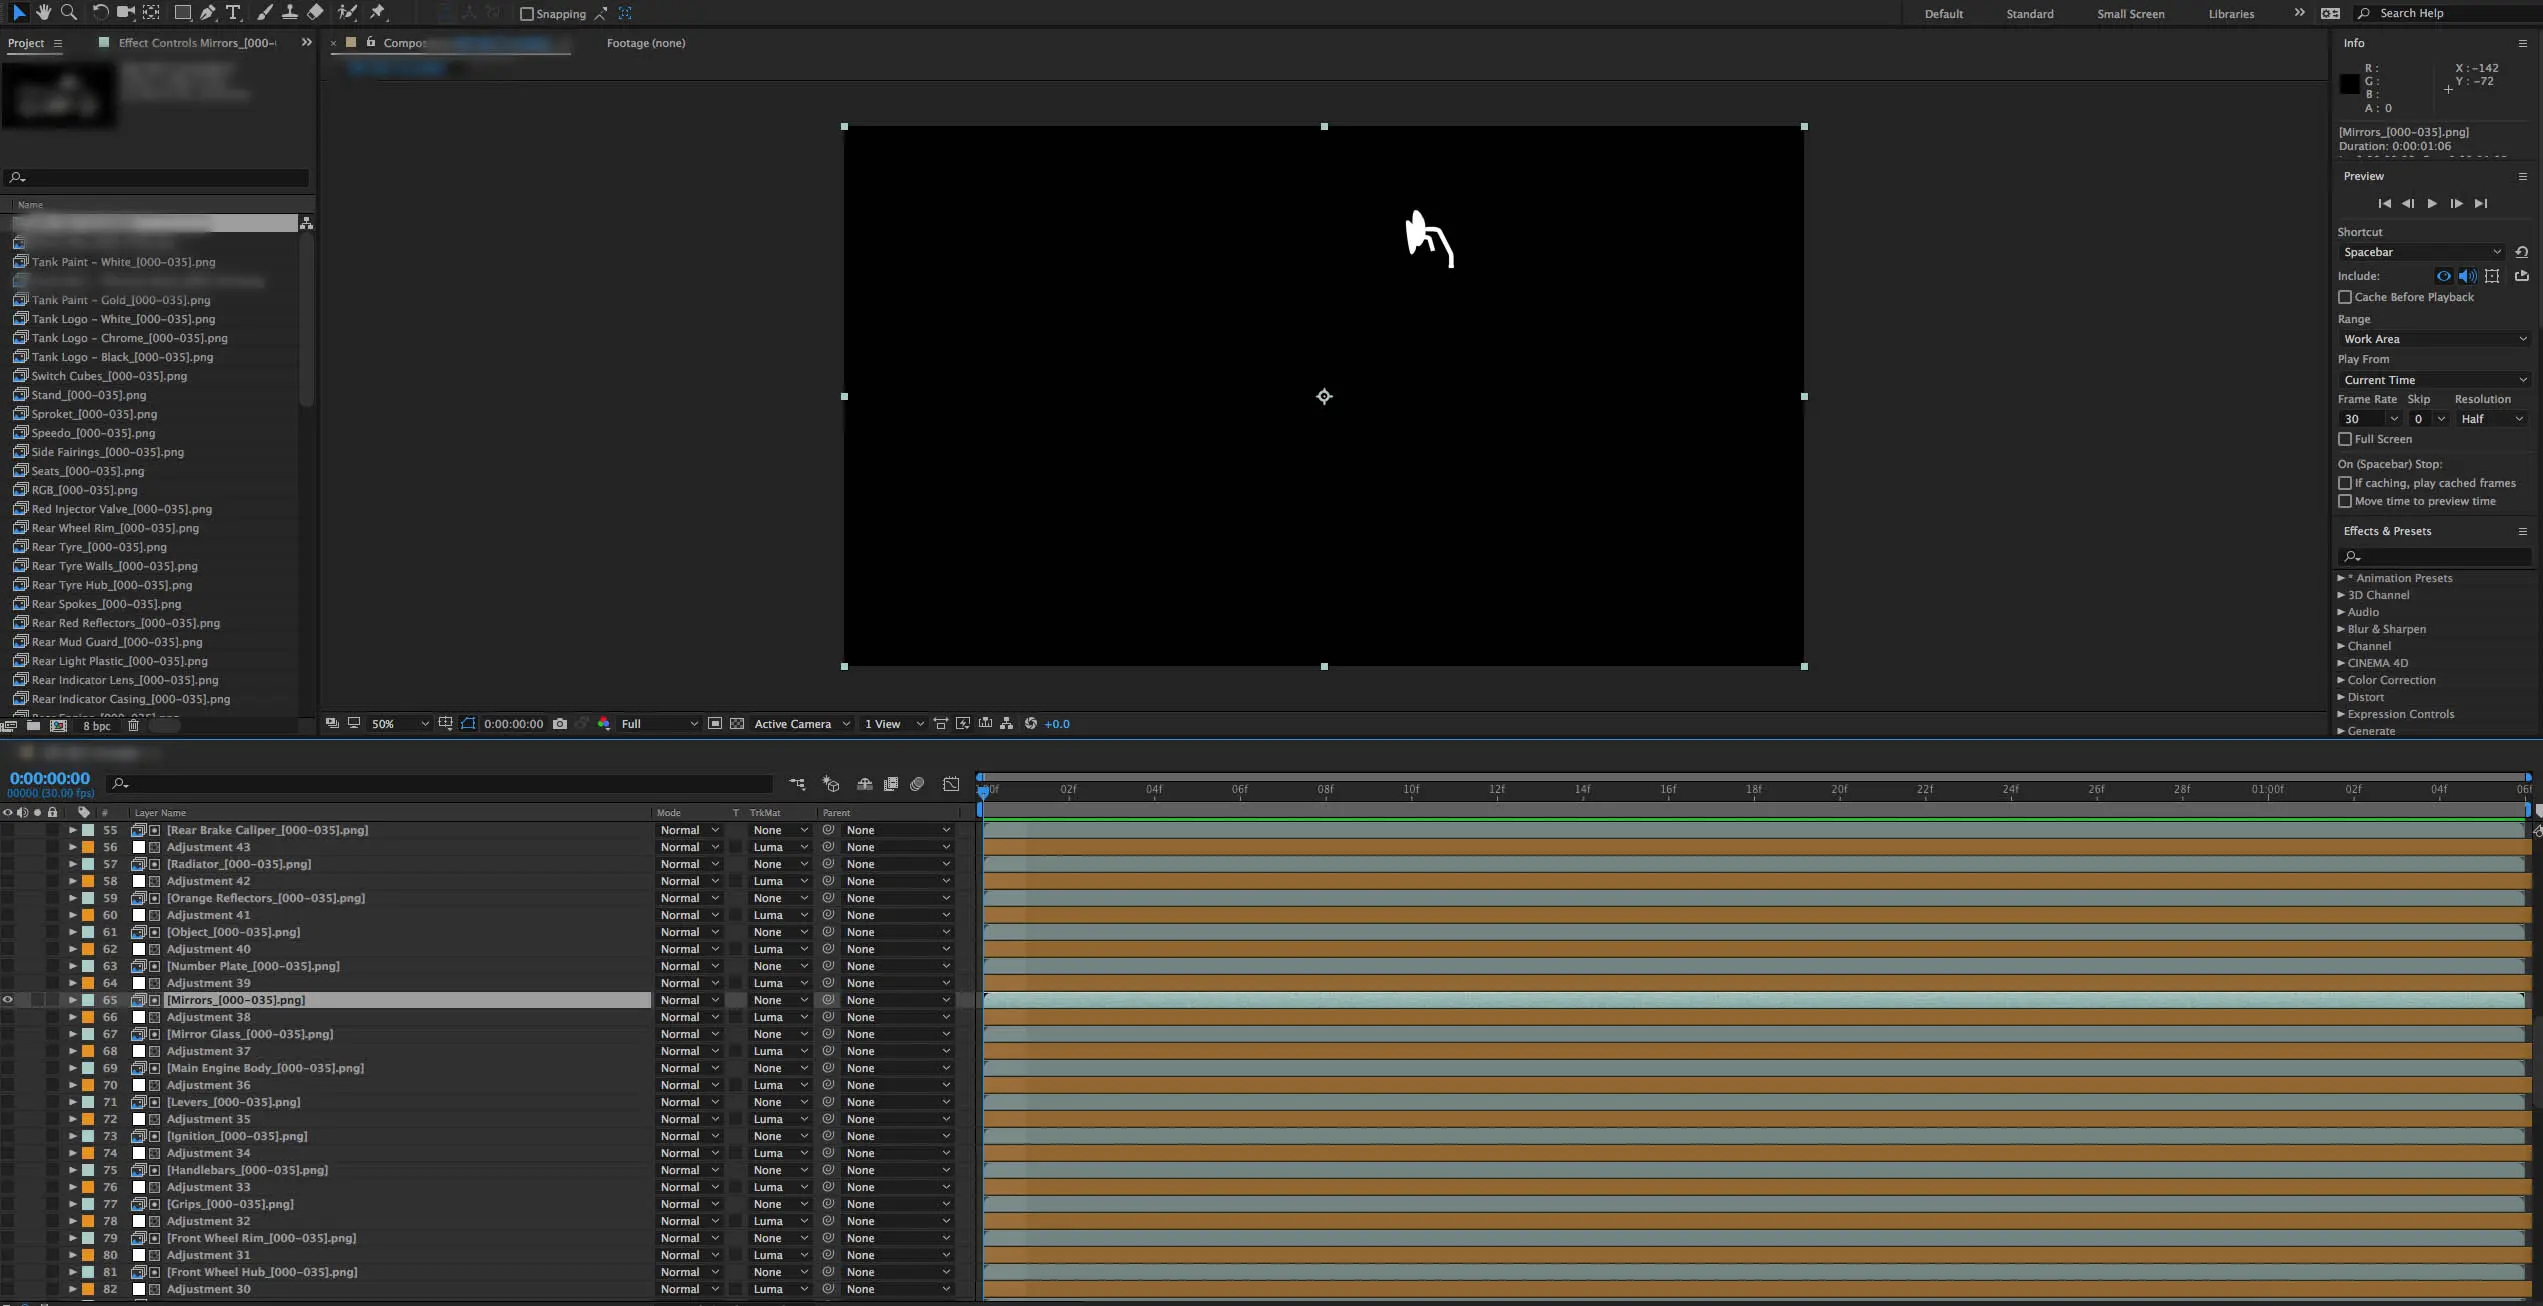Enable the Snapping checkbox

[527, 13]
